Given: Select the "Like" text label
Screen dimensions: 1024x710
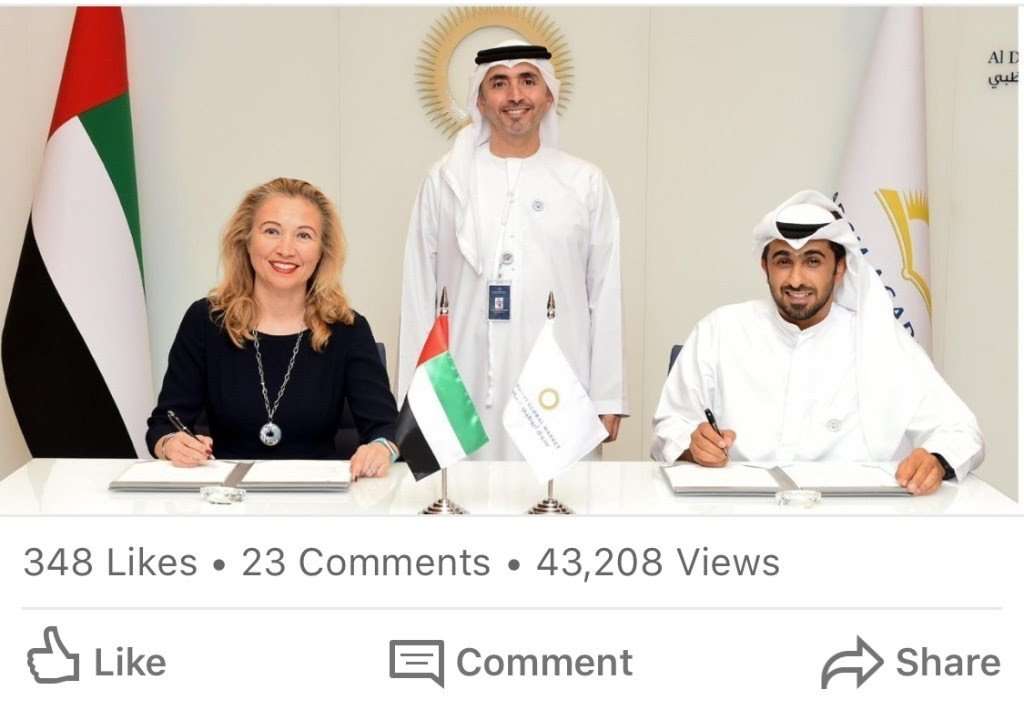Looking at the screenshot, I should click(131, 662).
